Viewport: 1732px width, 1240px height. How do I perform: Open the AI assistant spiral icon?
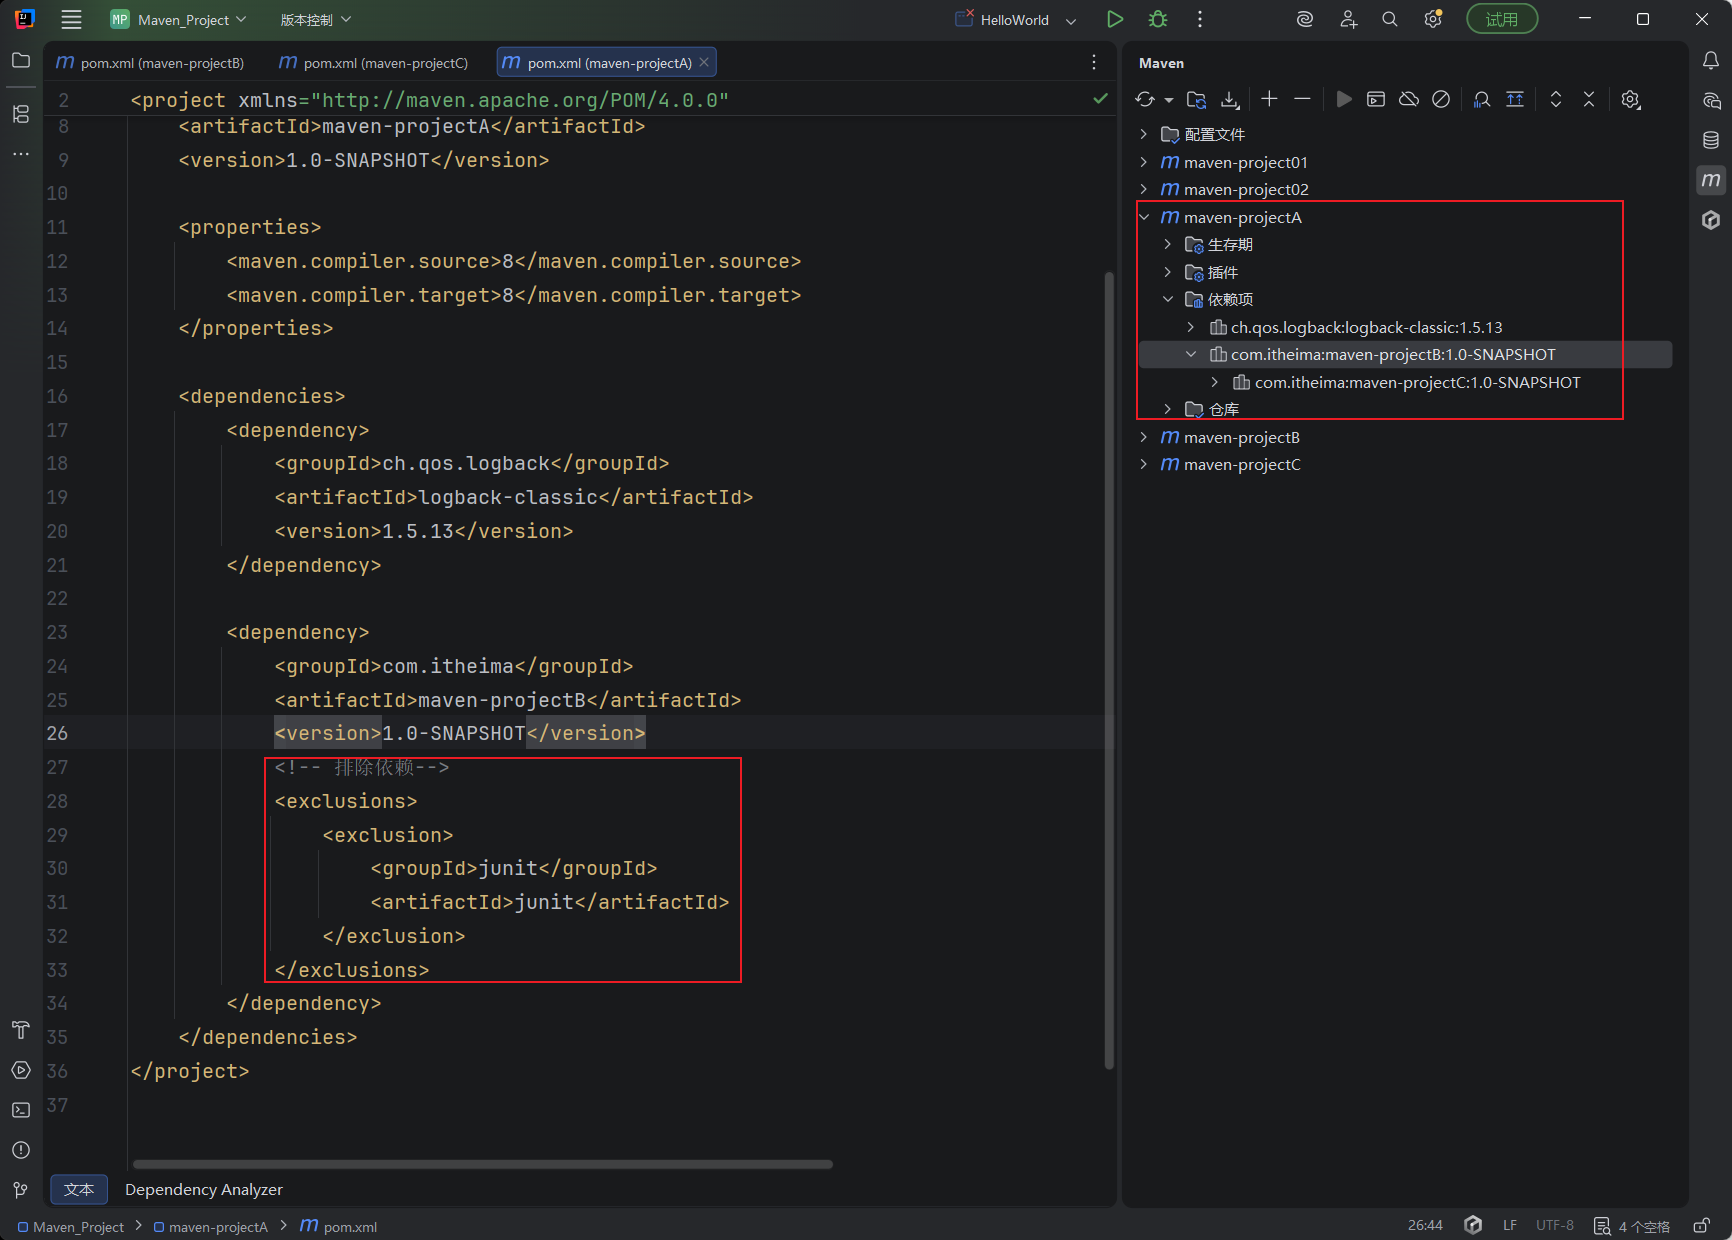1305,19
